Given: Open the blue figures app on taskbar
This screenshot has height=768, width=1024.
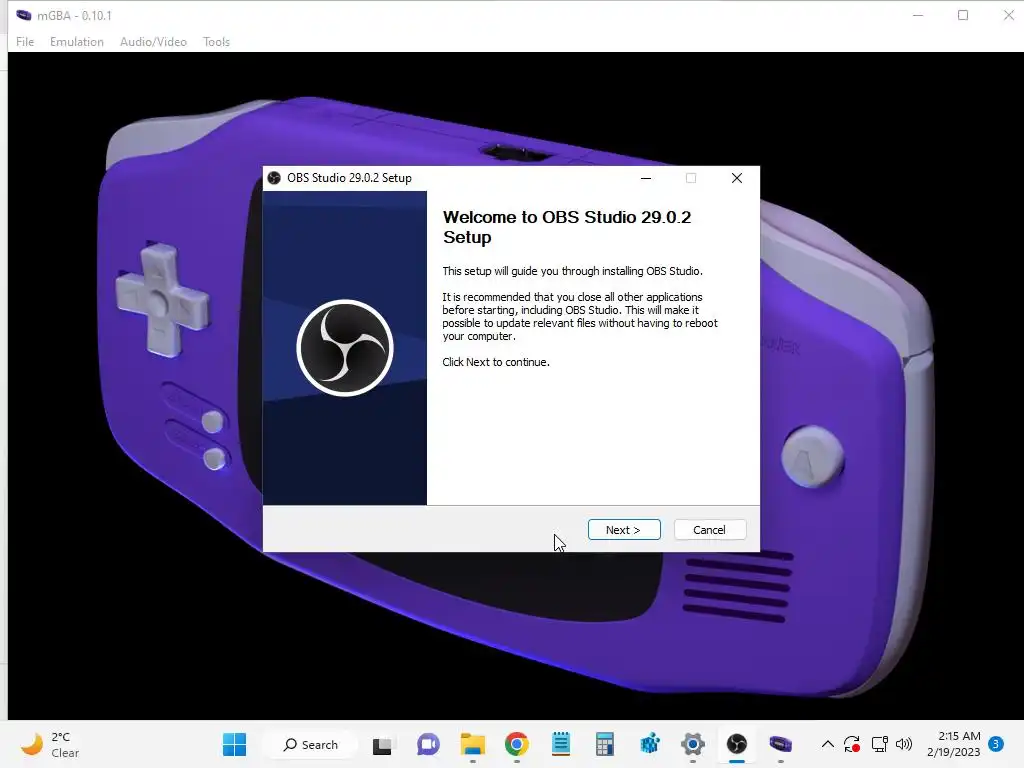Looking at the screenshot, I should pos(649,744).
